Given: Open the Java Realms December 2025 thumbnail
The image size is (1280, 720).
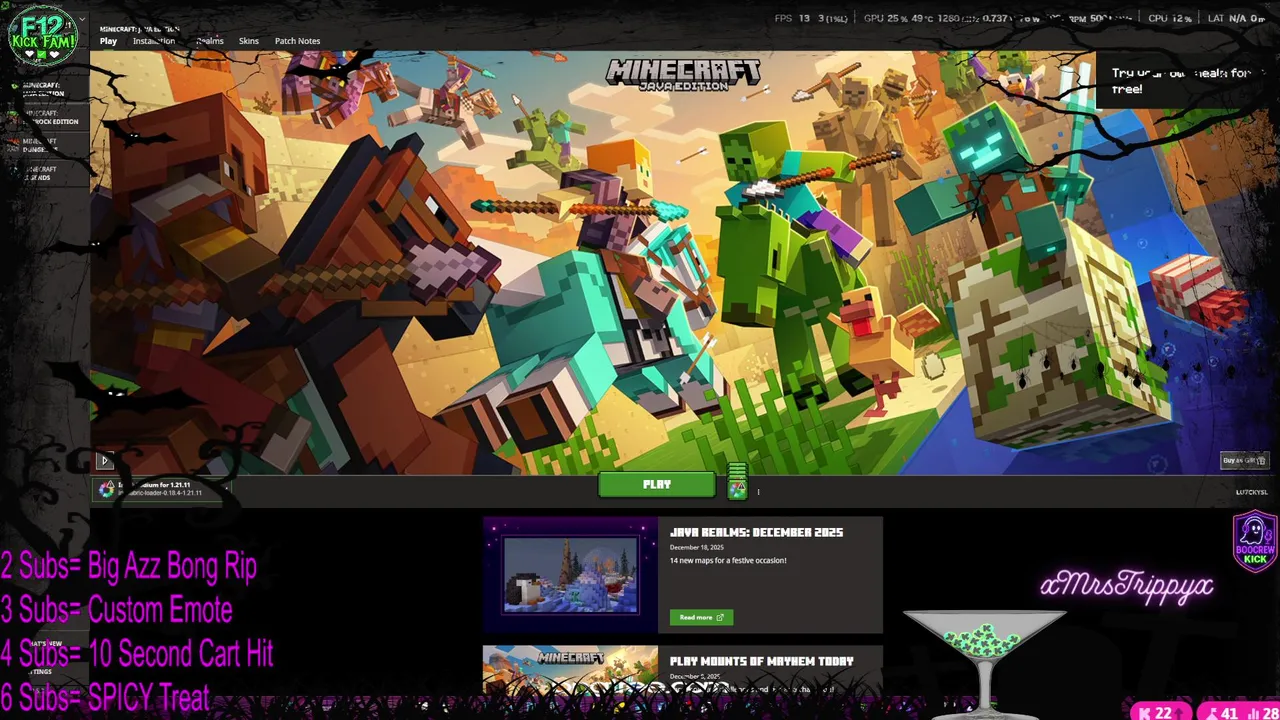Looking at the screenshot, I should pyautogui.click(x=571, y=575).
